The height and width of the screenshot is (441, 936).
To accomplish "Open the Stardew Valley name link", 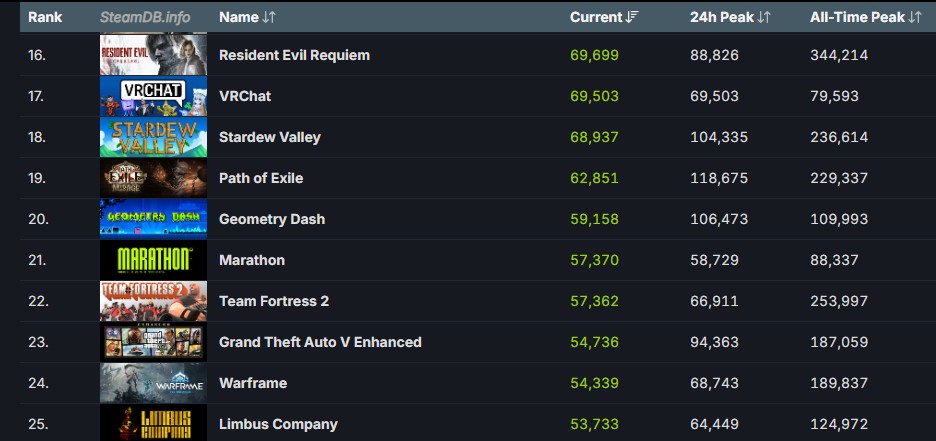I will click(270, 137).
